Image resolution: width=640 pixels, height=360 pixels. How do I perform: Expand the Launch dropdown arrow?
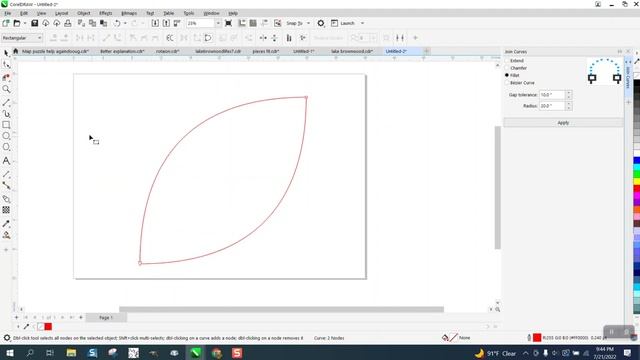(x=362, y=23)
